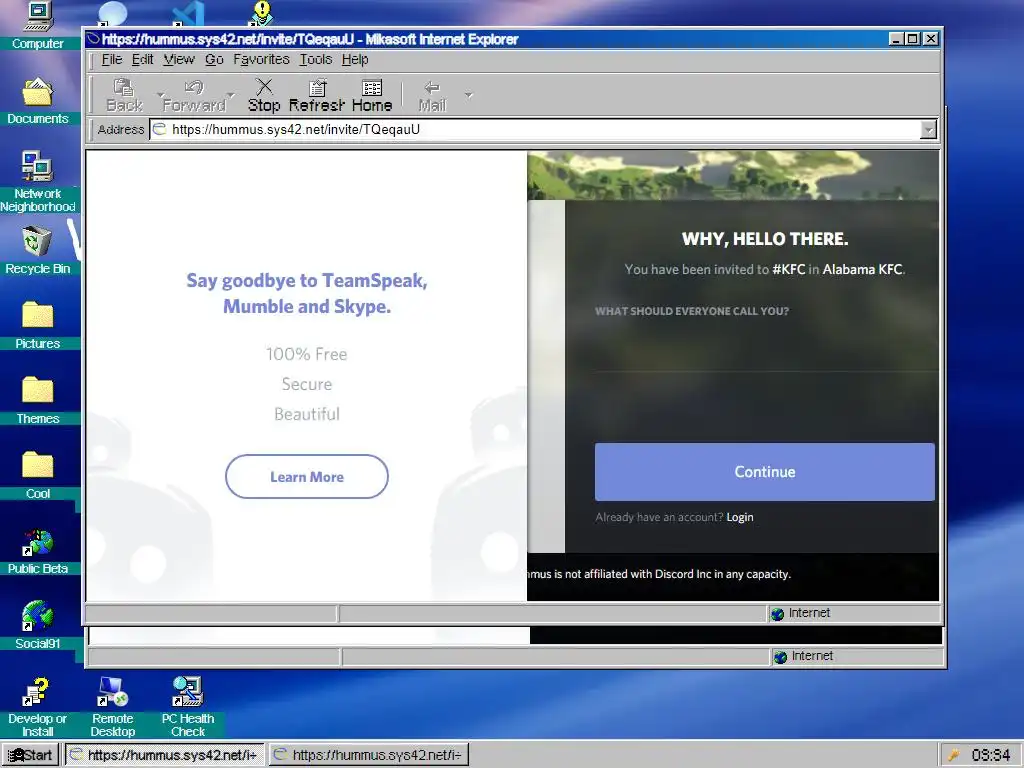Open the Computer desktop icon
This screenshot has height=768, width=1024.
click(x=38, y=25)
